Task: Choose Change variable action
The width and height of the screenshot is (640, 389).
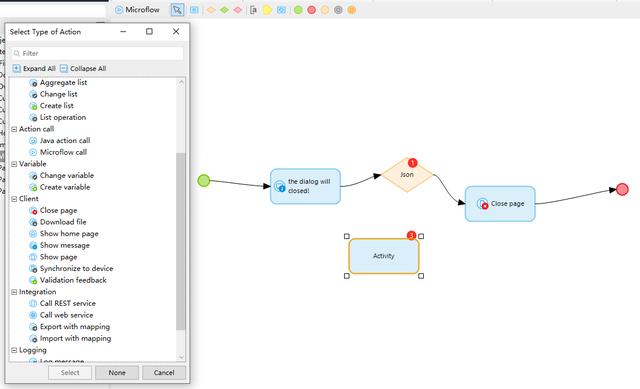Action: pos(62,176)
